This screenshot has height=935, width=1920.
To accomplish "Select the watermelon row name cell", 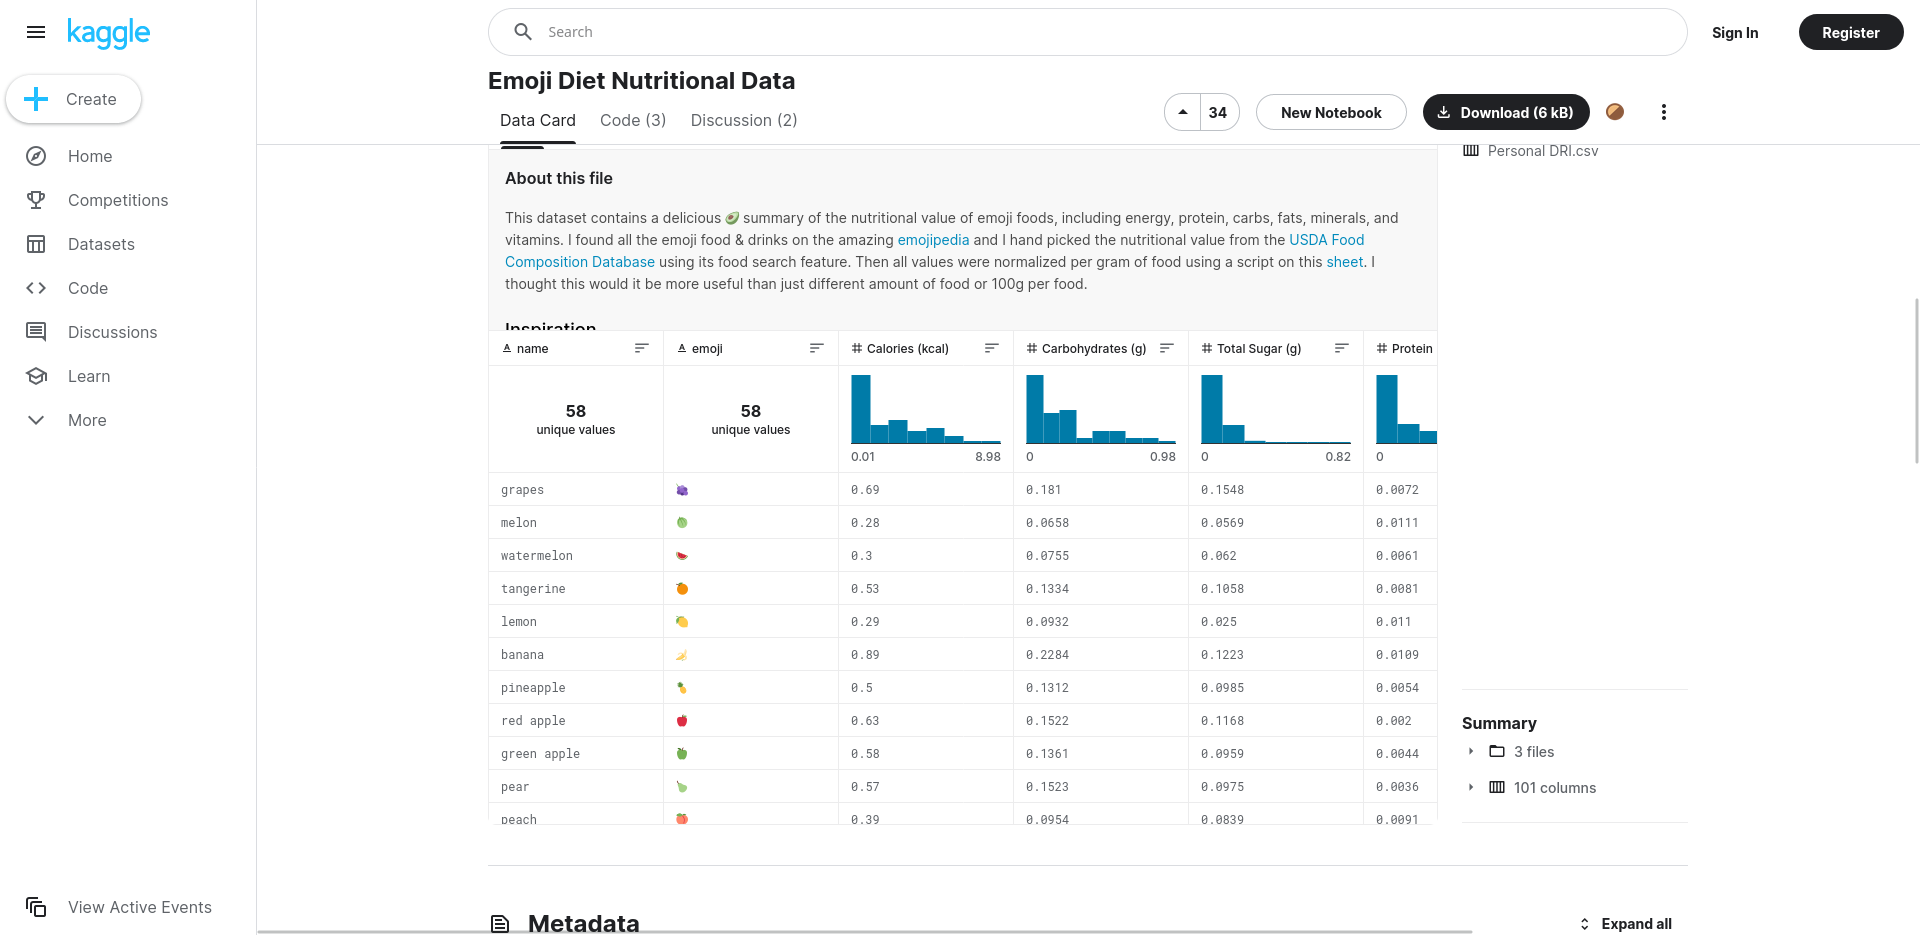I will point(576,556).
